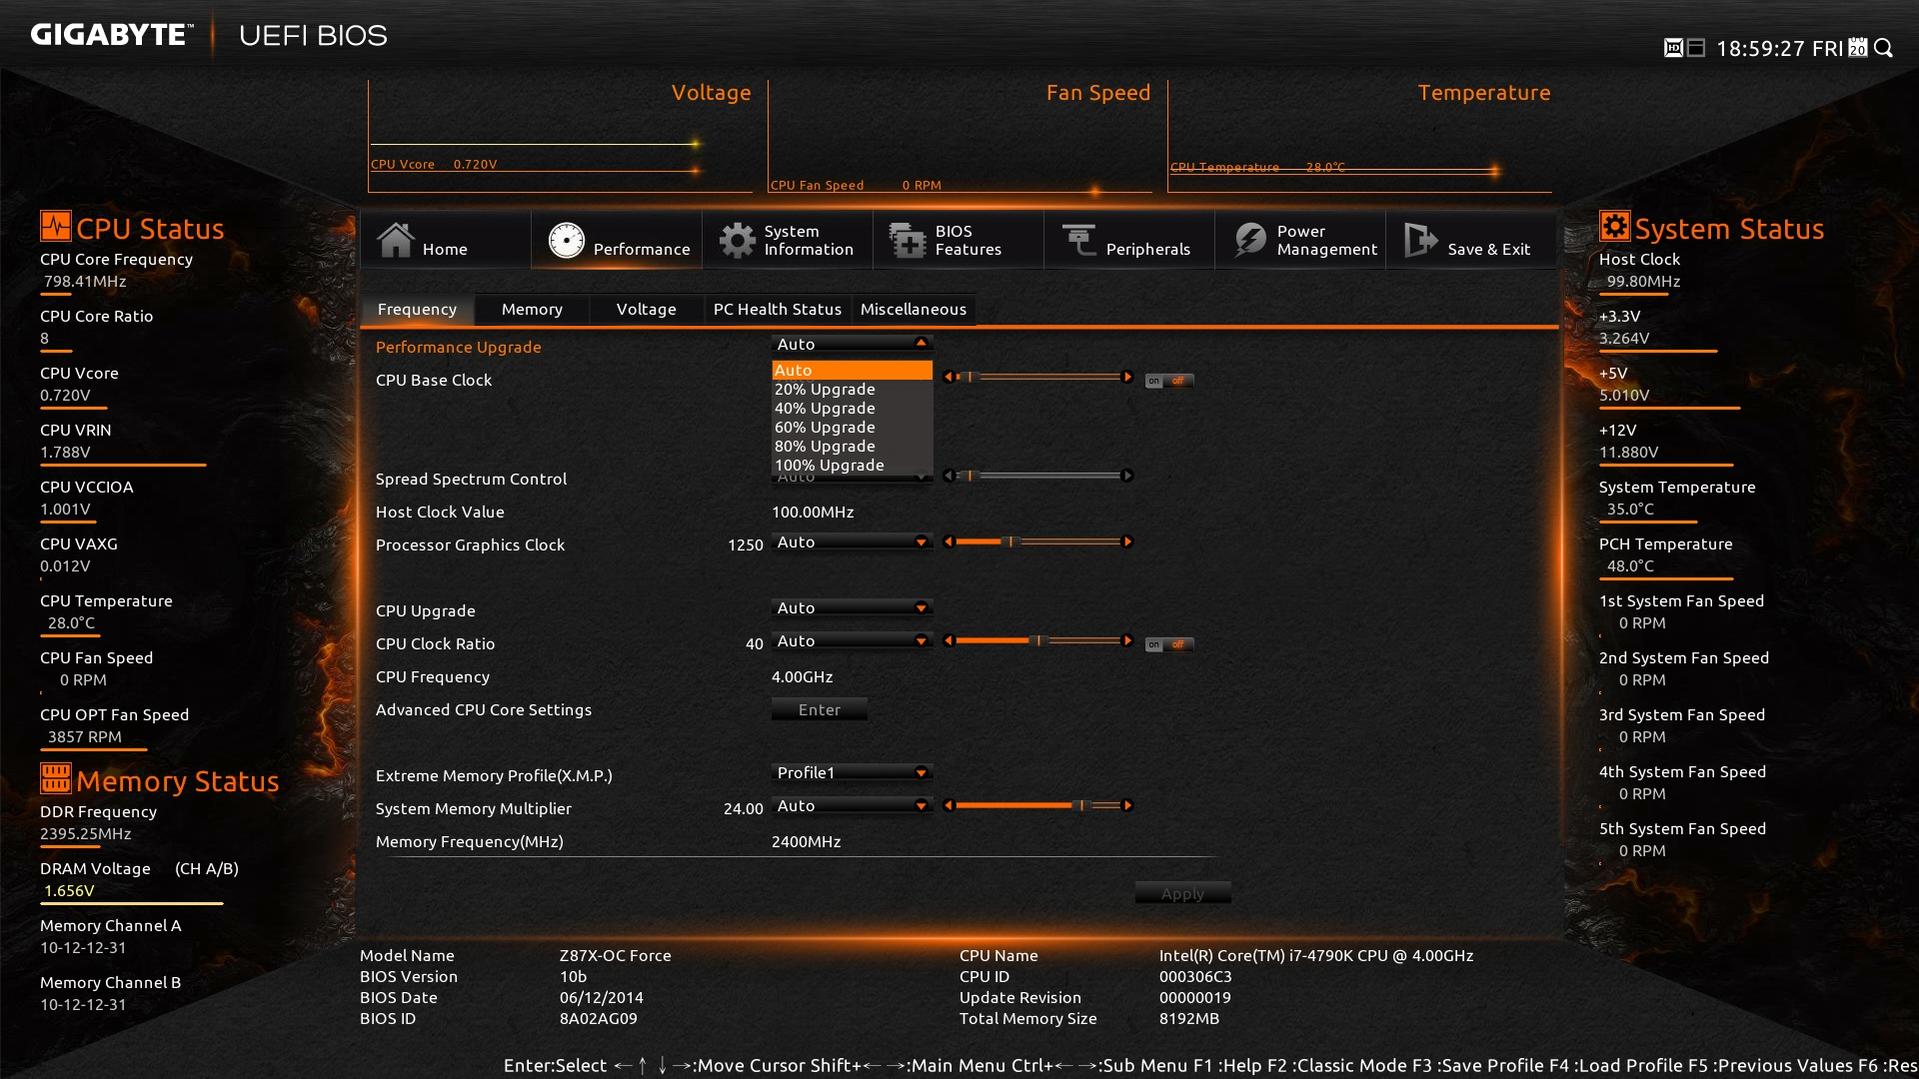Click the CPU Base Clock slider track
The image size is (1919, 1079).
1038,377
